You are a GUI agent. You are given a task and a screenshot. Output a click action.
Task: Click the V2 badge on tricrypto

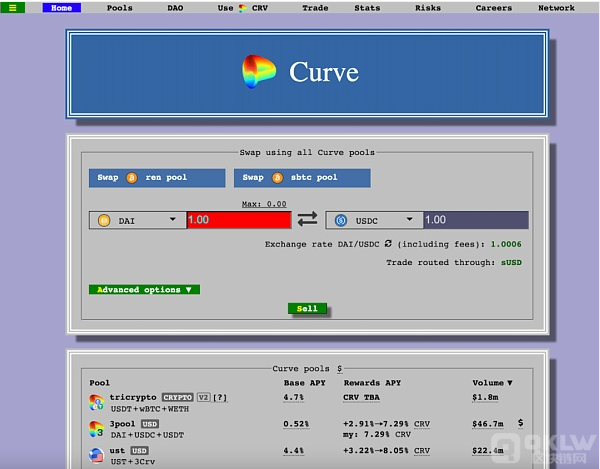coord(204,397)
